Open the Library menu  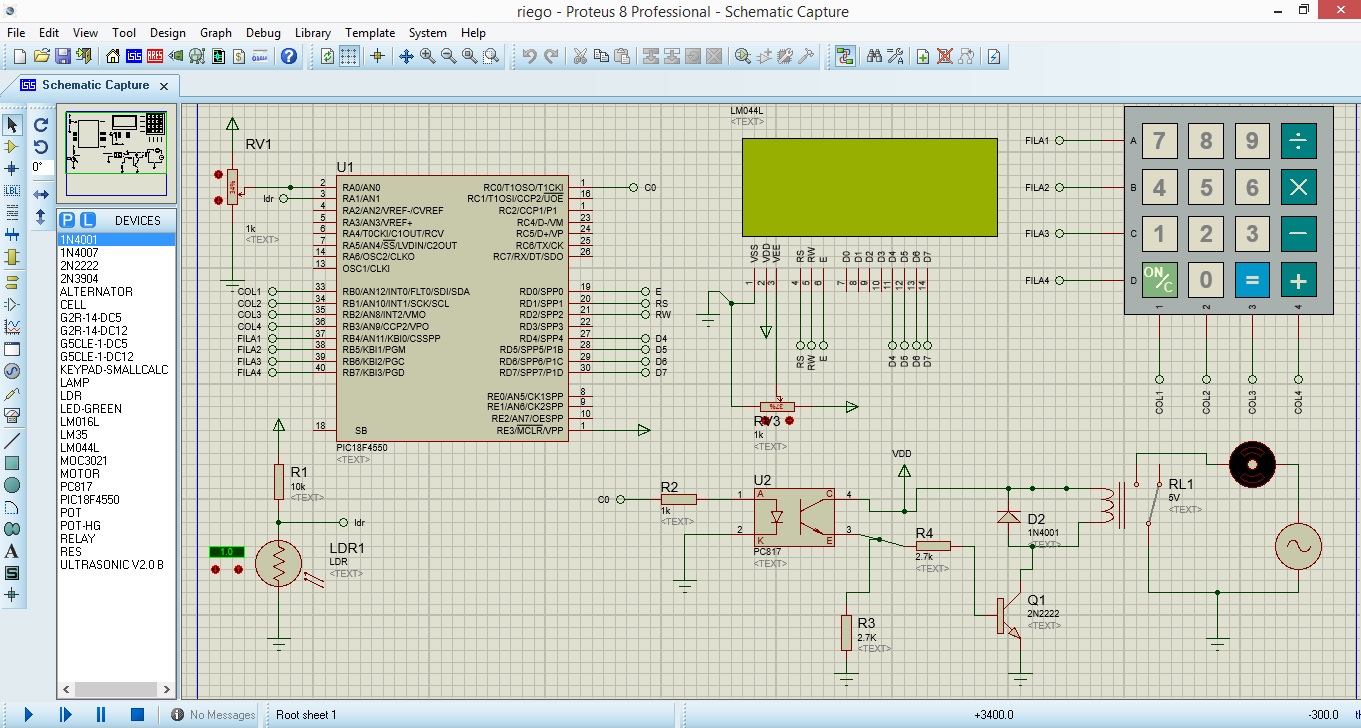[x=313, y=32]
